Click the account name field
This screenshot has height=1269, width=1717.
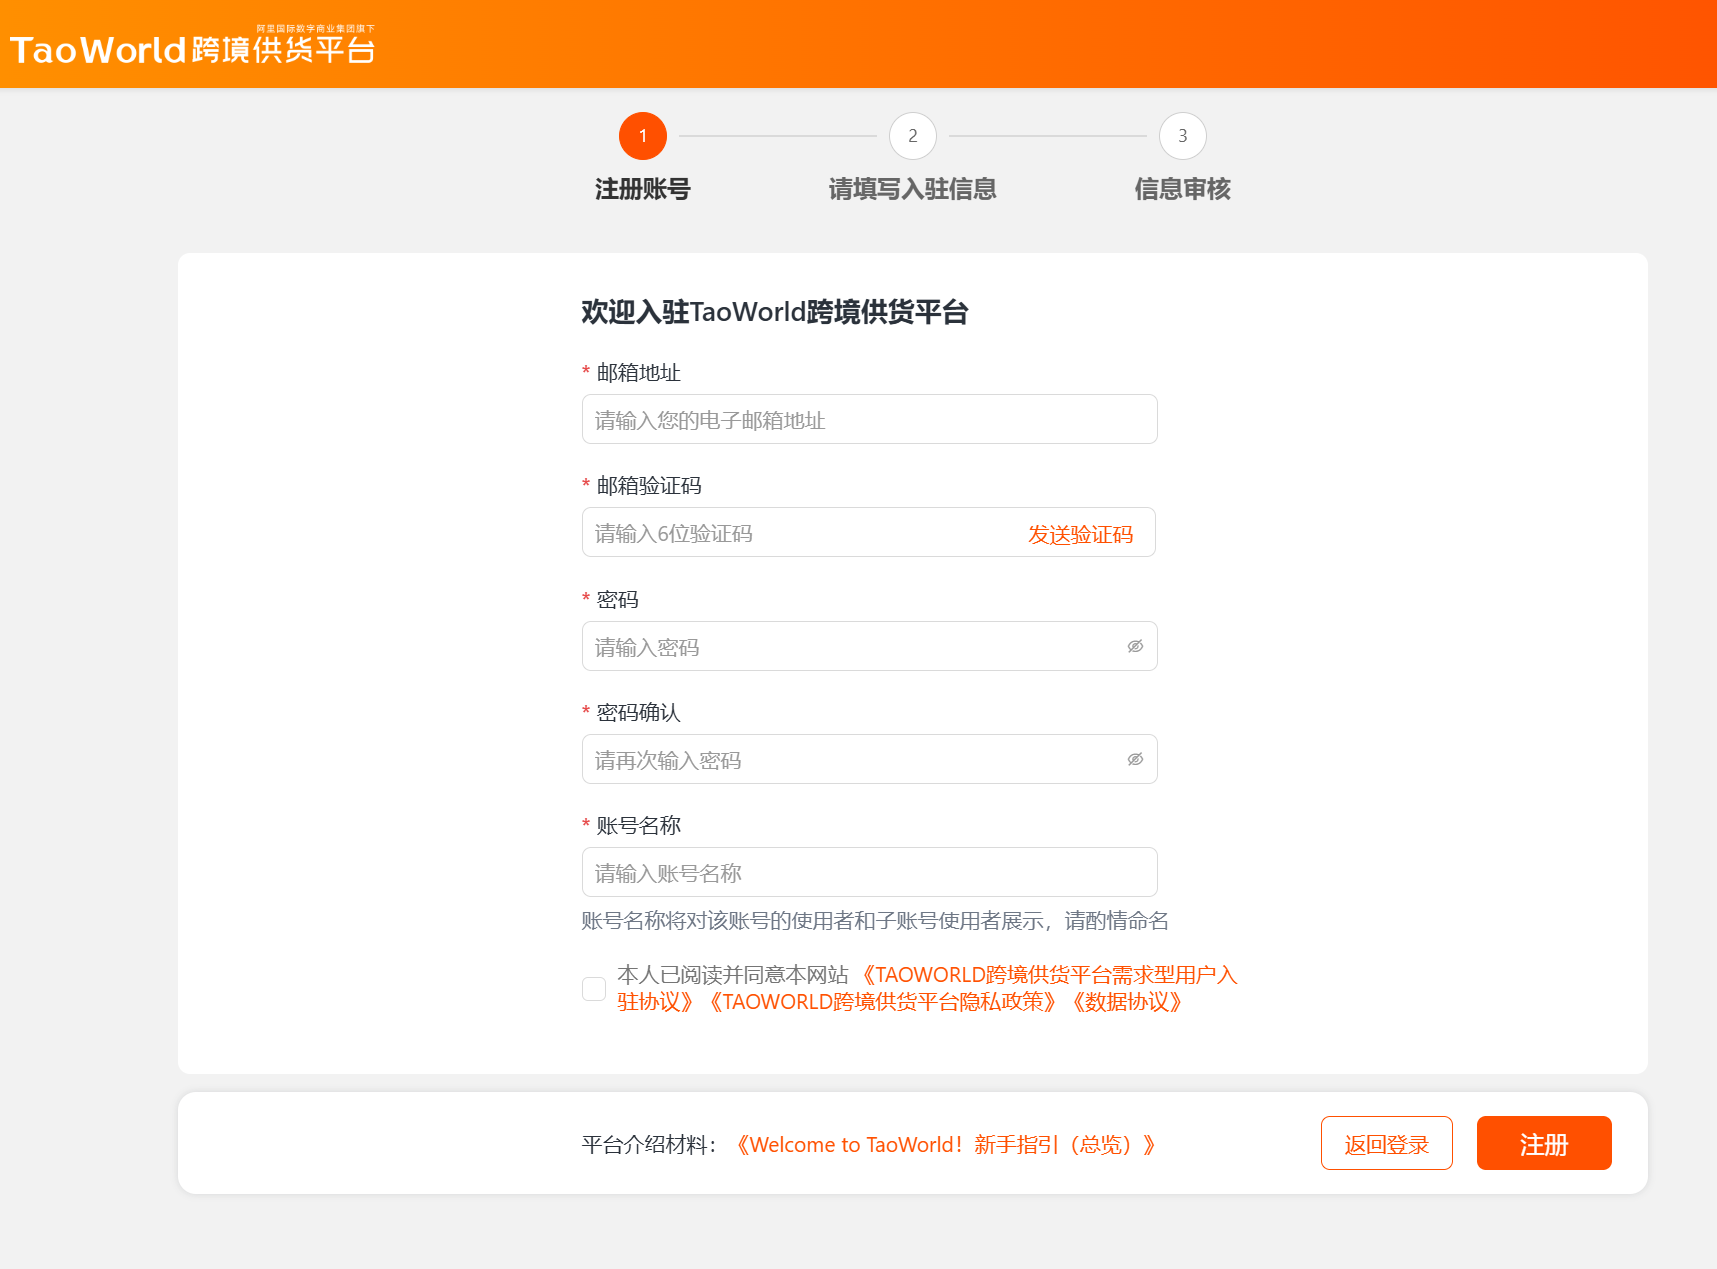[869, 873]
